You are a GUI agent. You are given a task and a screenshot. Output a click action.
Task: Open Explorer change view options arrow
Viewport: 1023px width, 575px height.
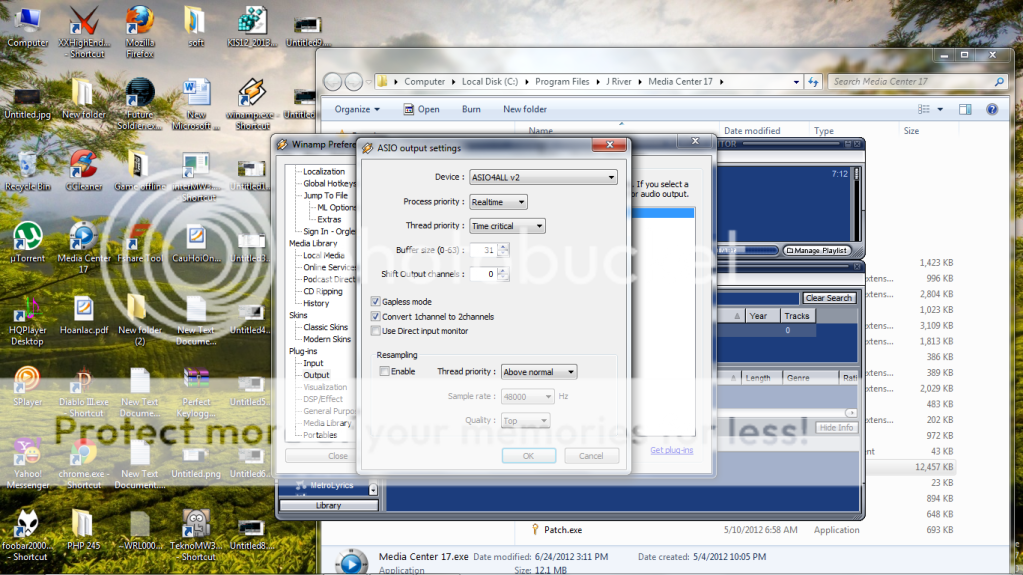940,110
